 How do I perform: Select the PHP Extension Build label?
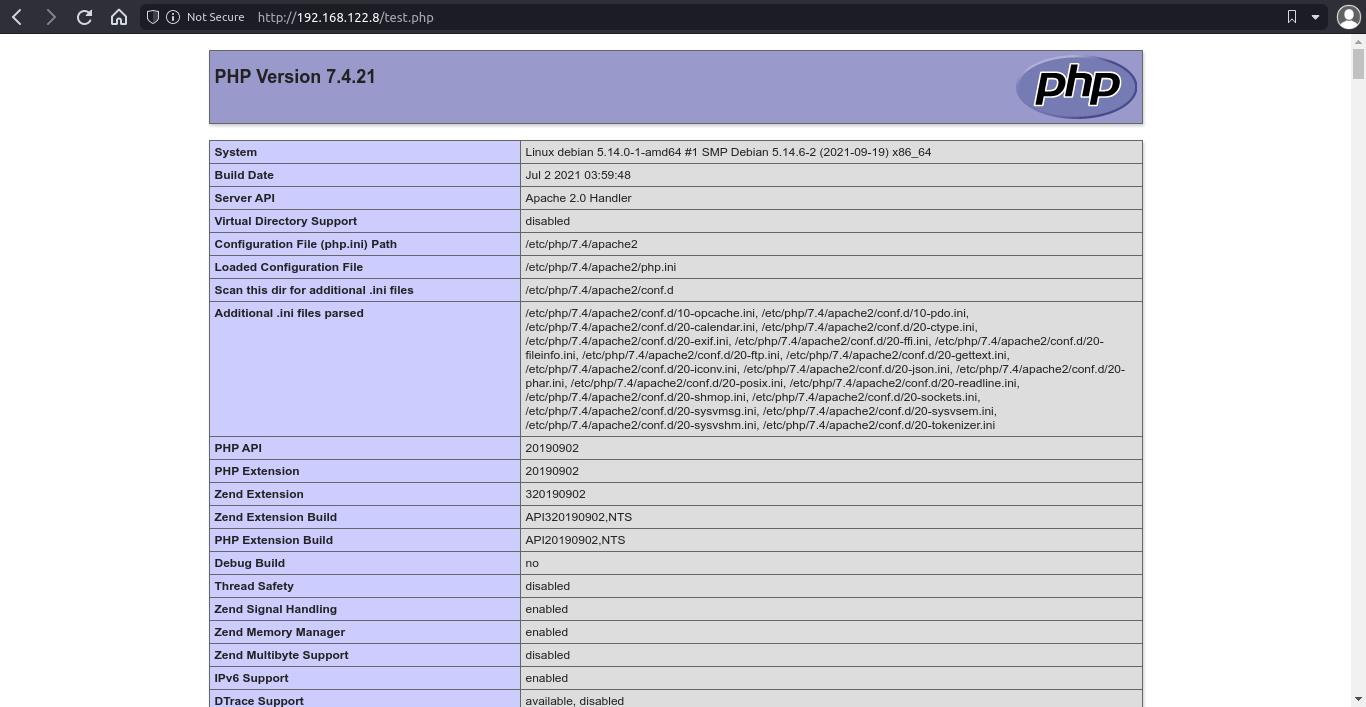click(274, 540)
